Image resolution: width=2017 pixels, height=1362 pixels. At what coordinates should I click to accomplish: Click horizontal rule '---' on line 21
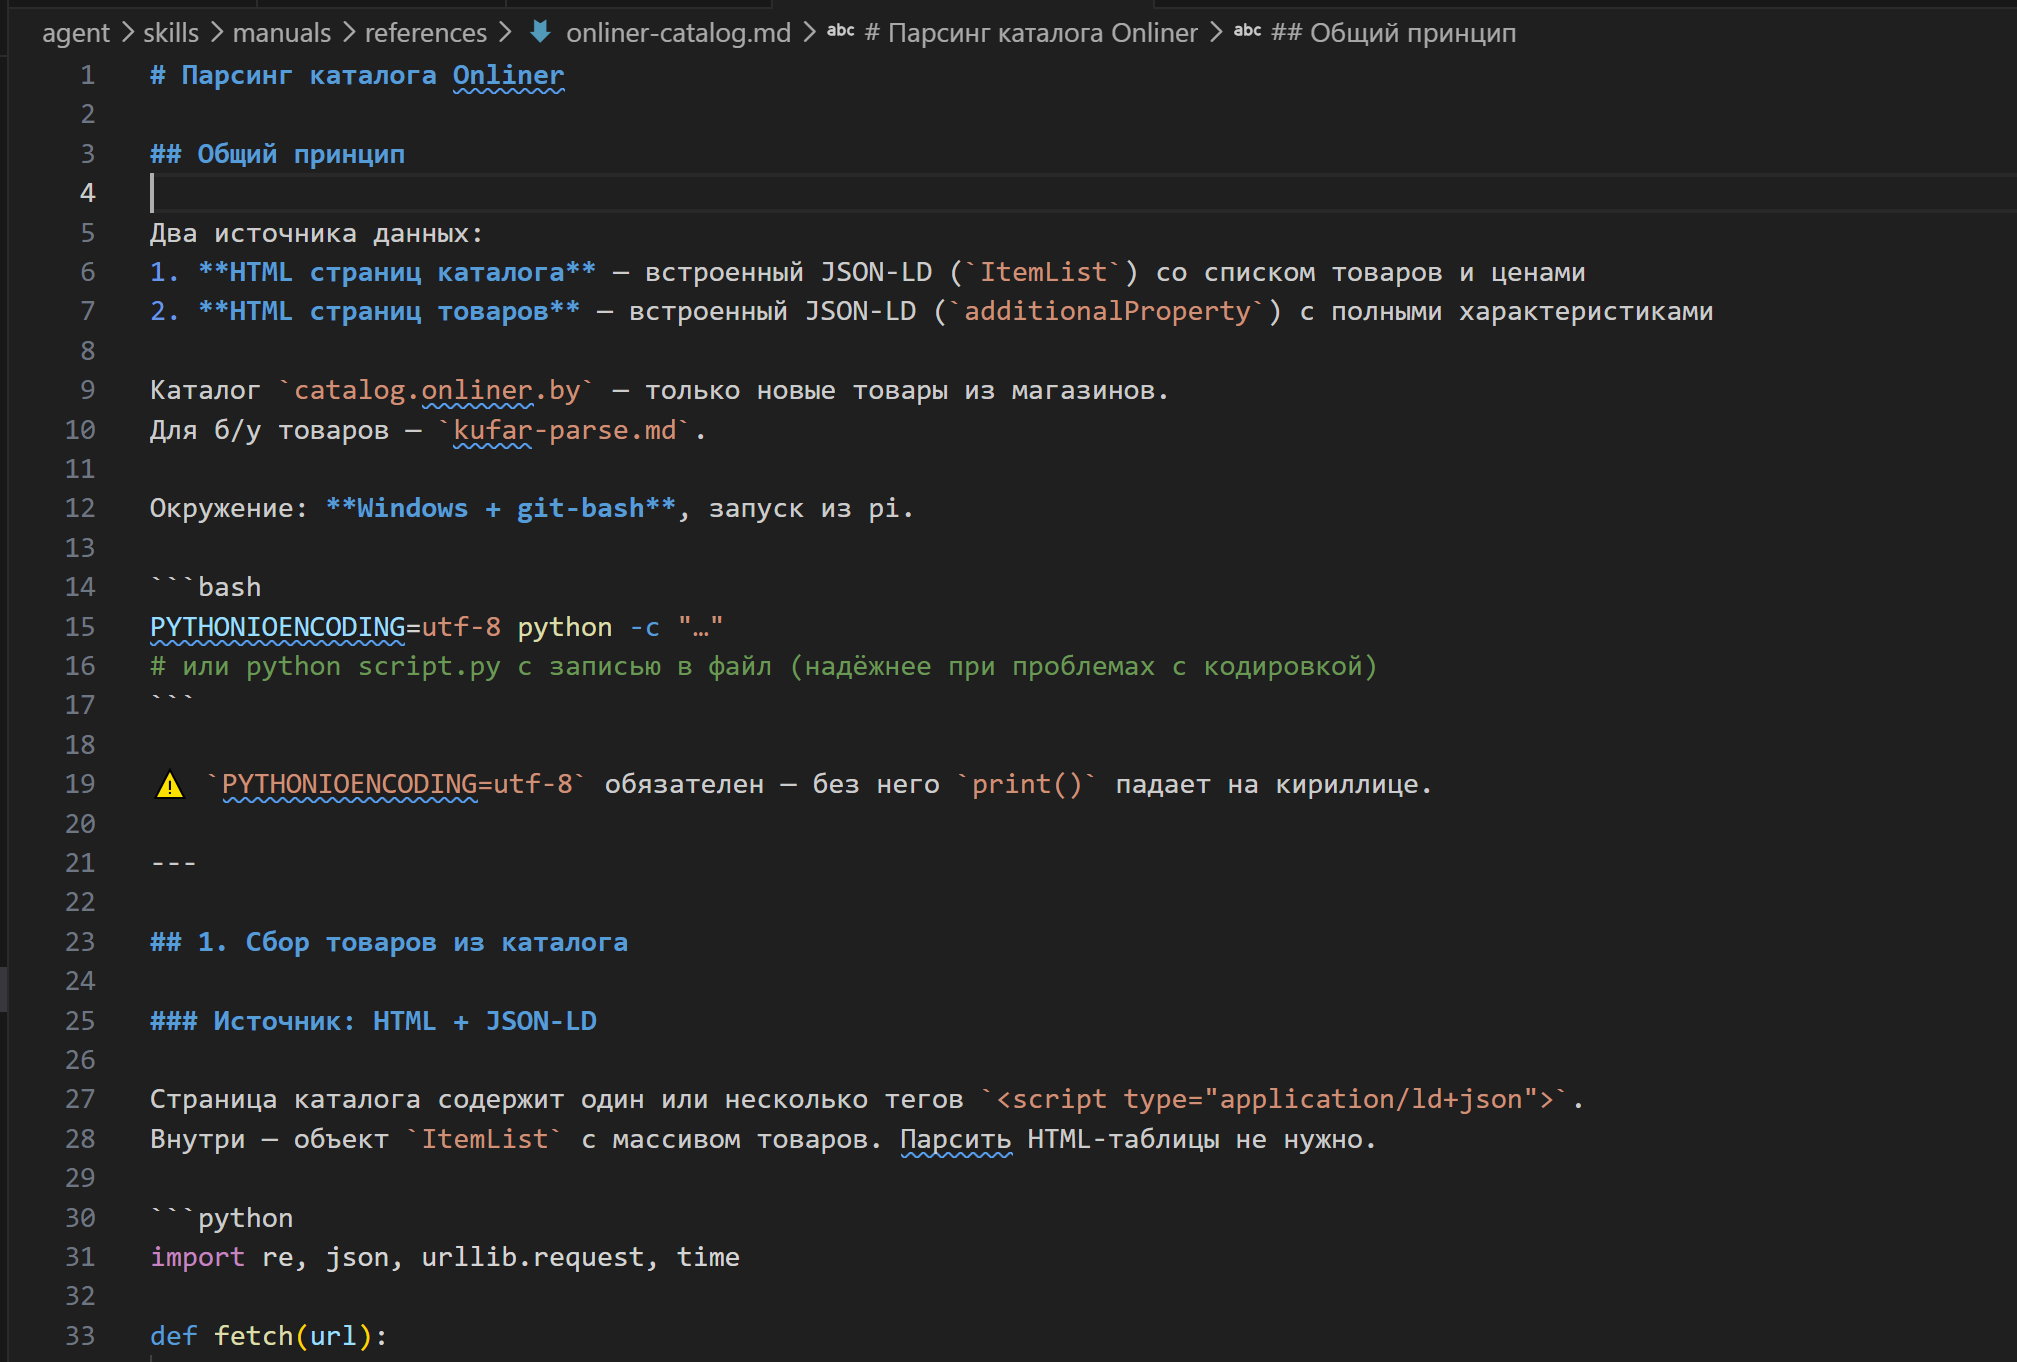point(174,864)
